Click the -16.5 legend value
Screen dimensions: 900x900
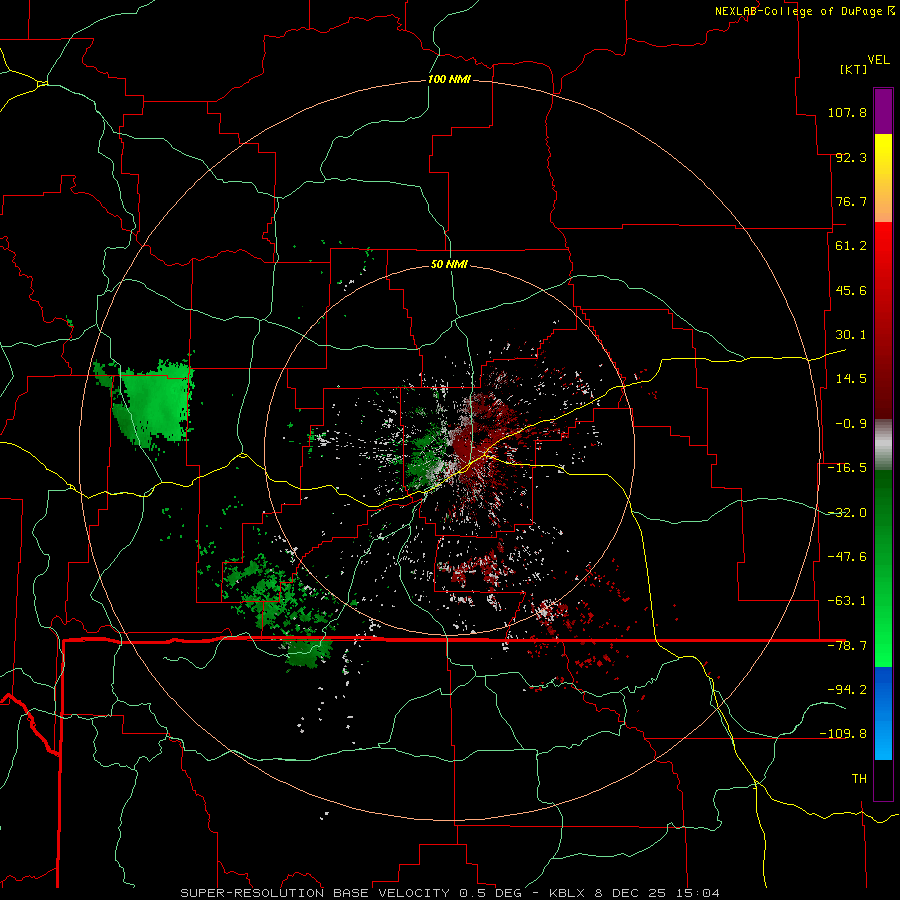[847, 468]
